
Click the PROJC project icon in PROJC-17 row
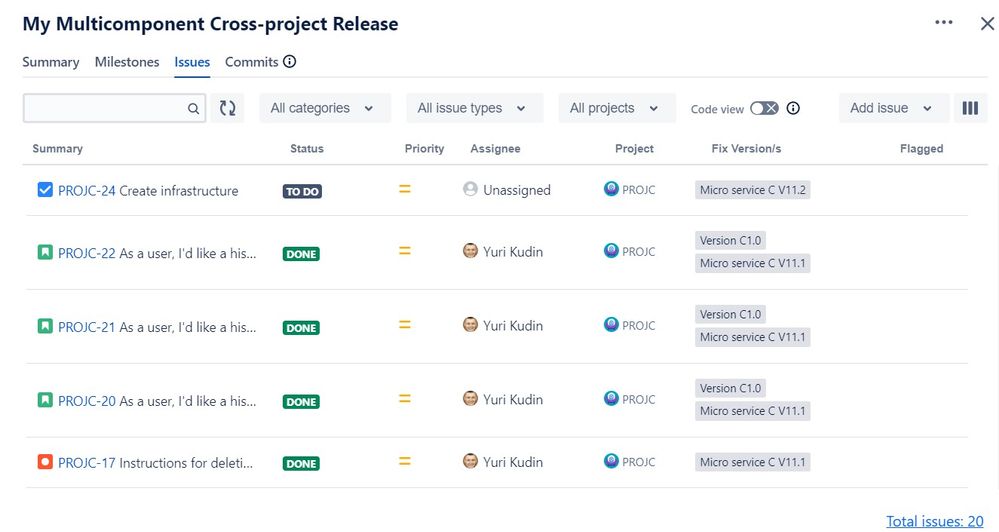[x=611, y=461]
